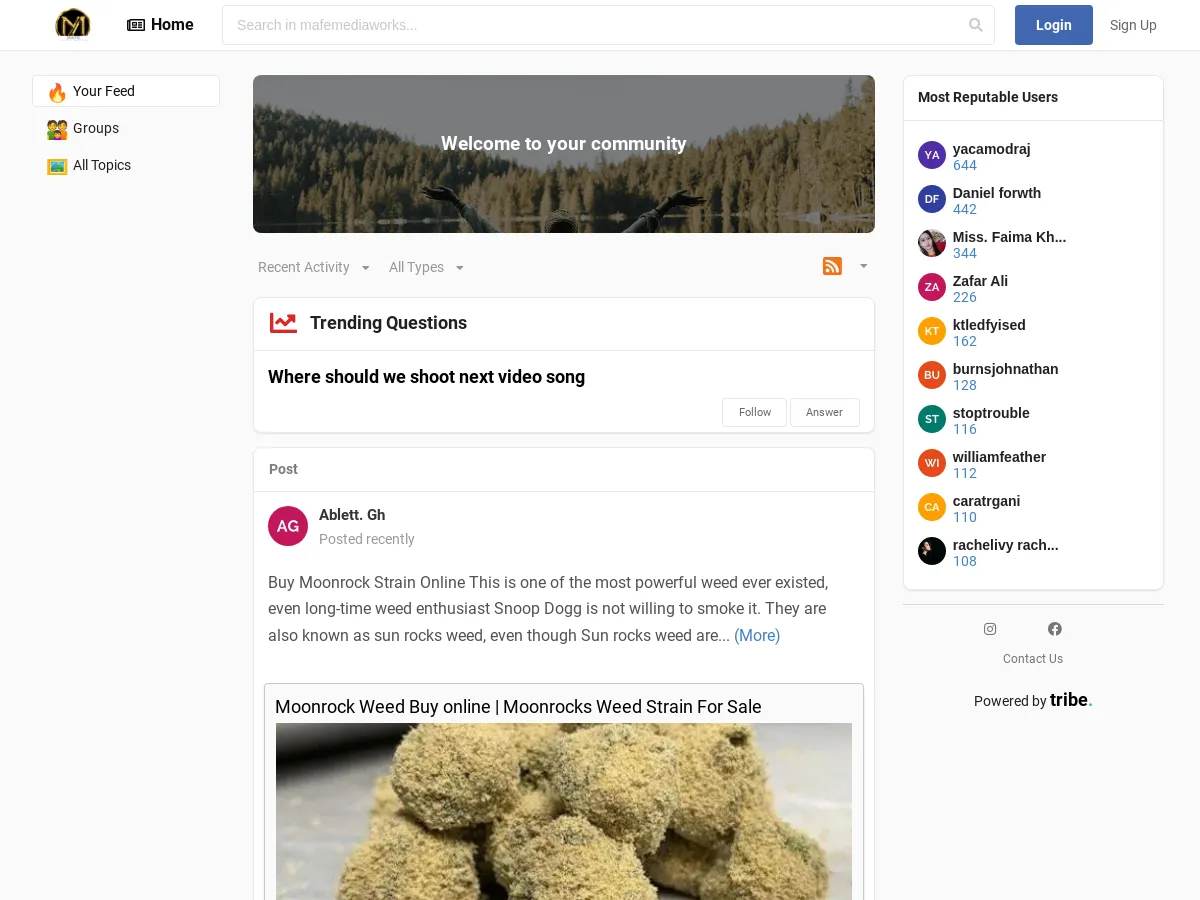Open the RSS feed icon
This screenshot has width=1200, height=900.
(832, 266)
